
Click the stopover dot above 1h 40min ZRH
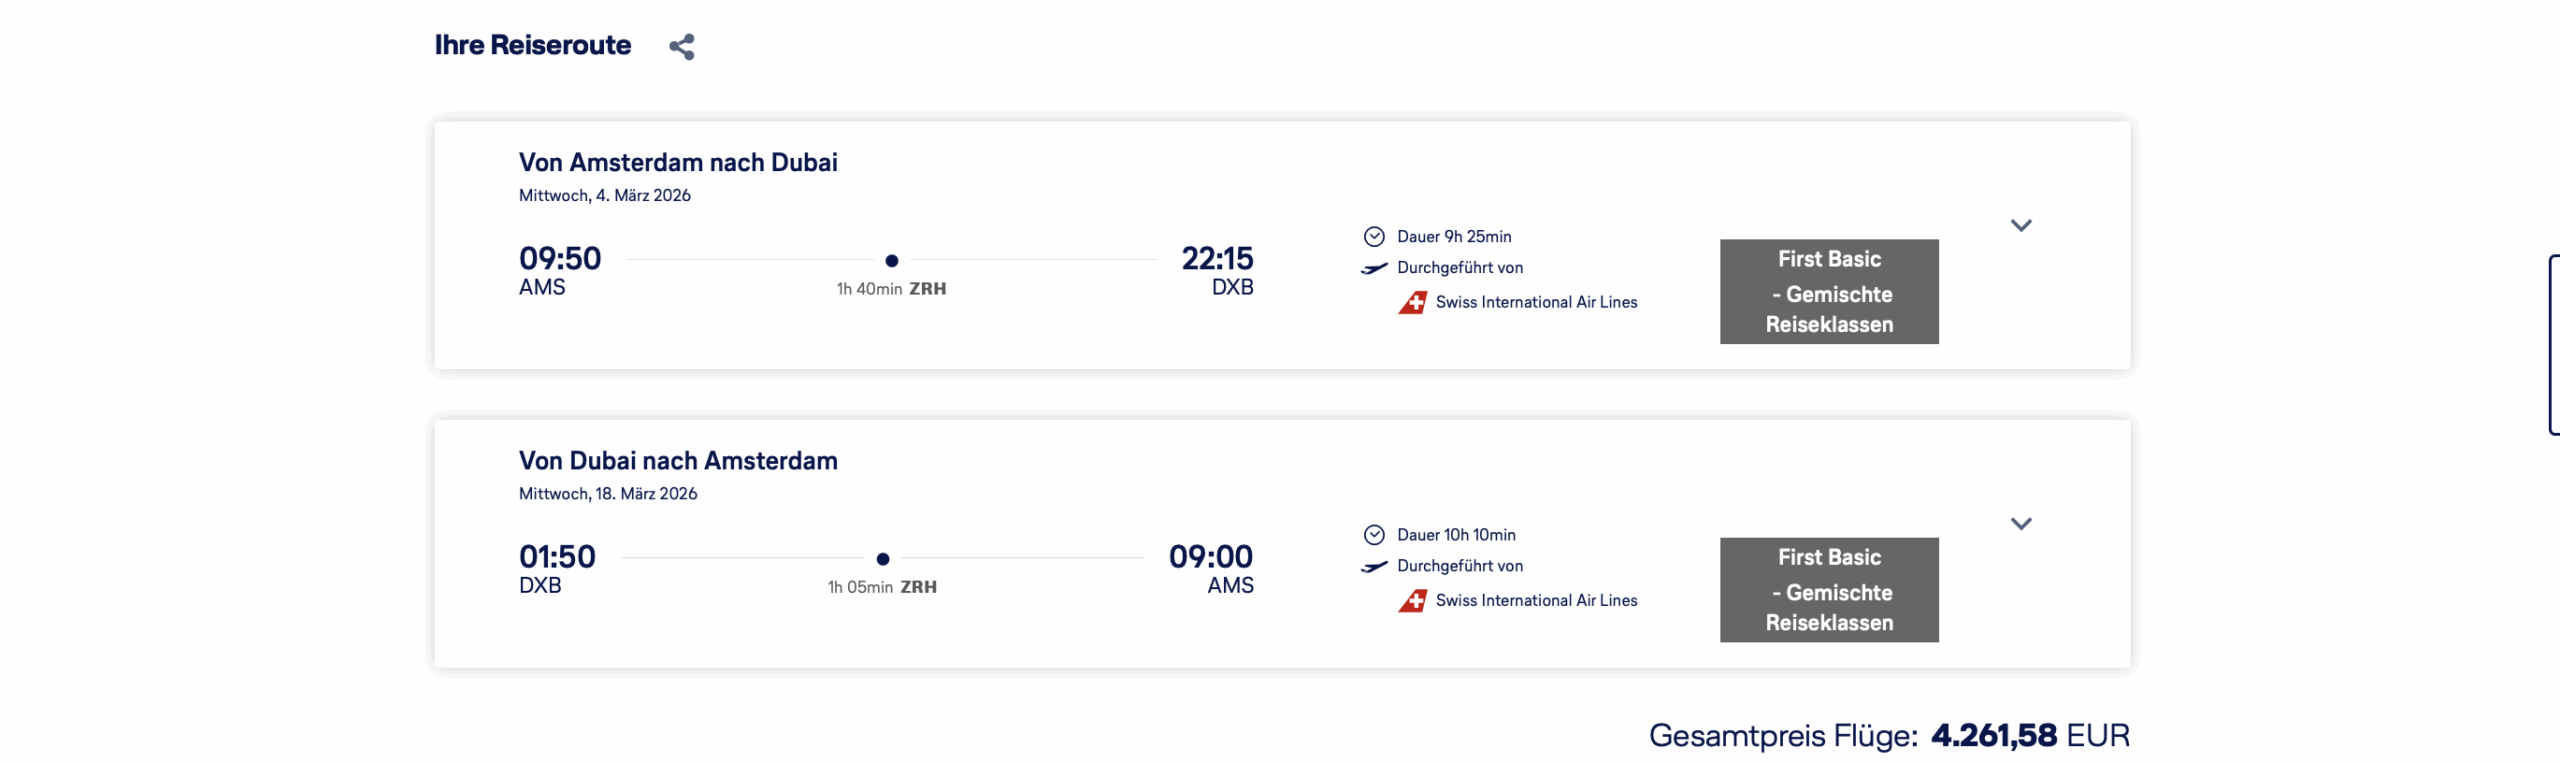pyautogui.click(x=891, y=261)
